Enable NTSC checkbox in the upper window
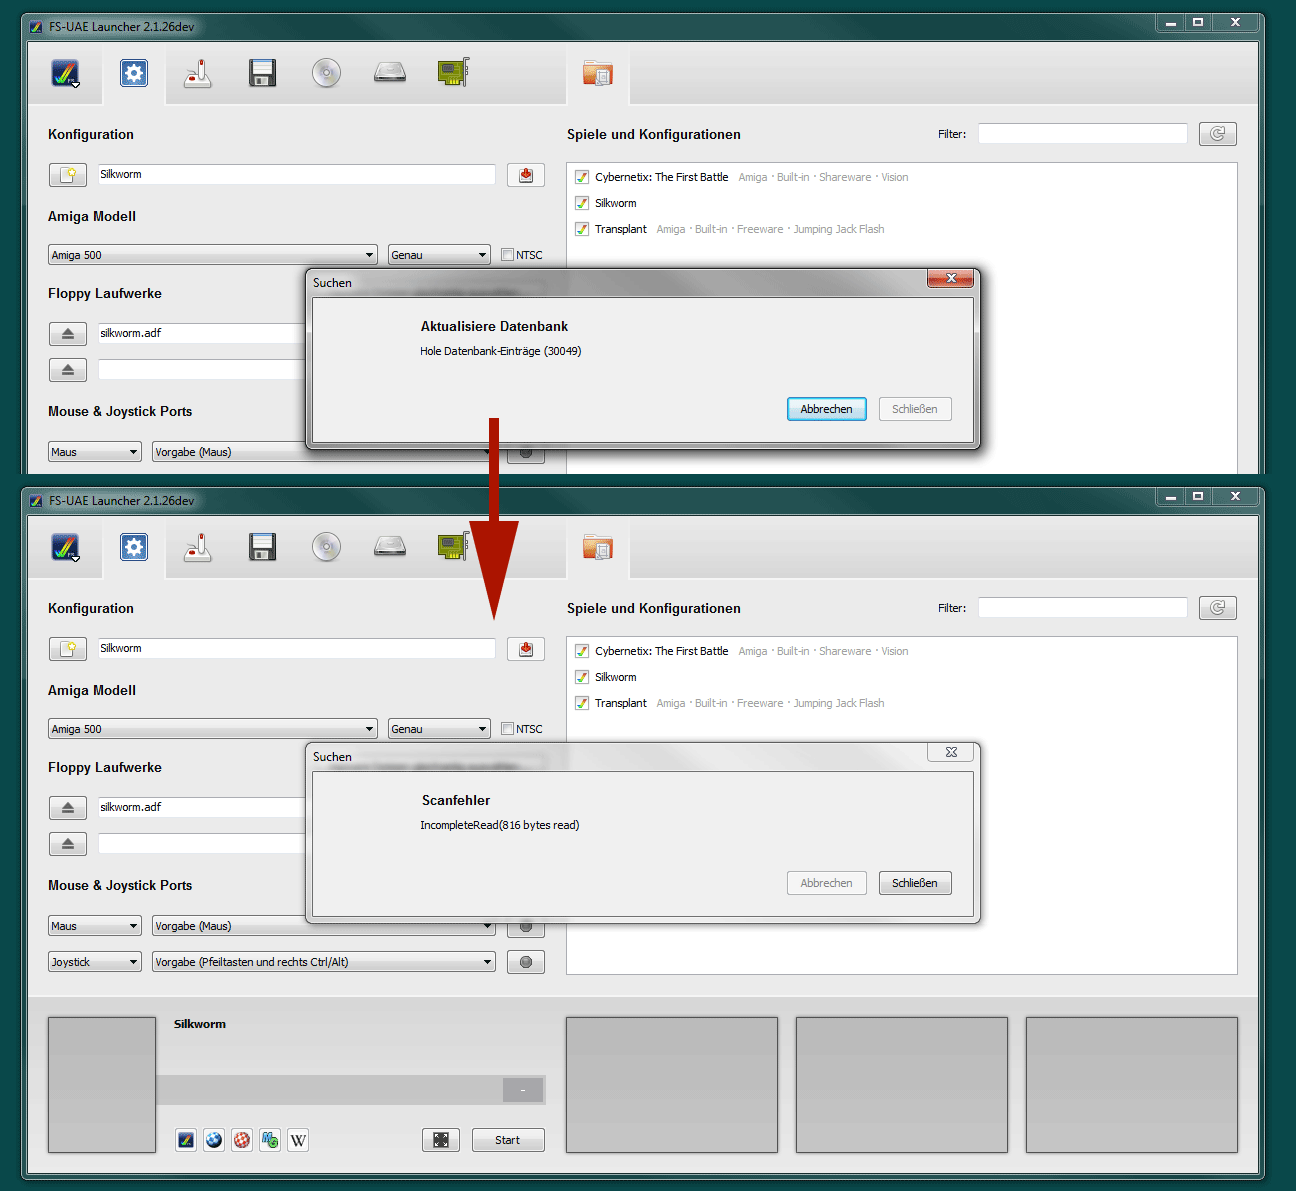 pyautogui.click(x=508, y=255)
